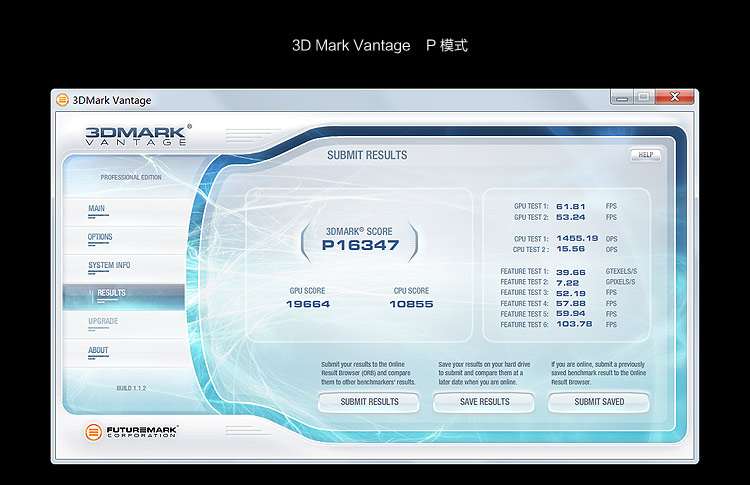Click the Save Results button
Viewport: 750px width, 485px height.
pos(484,402)
